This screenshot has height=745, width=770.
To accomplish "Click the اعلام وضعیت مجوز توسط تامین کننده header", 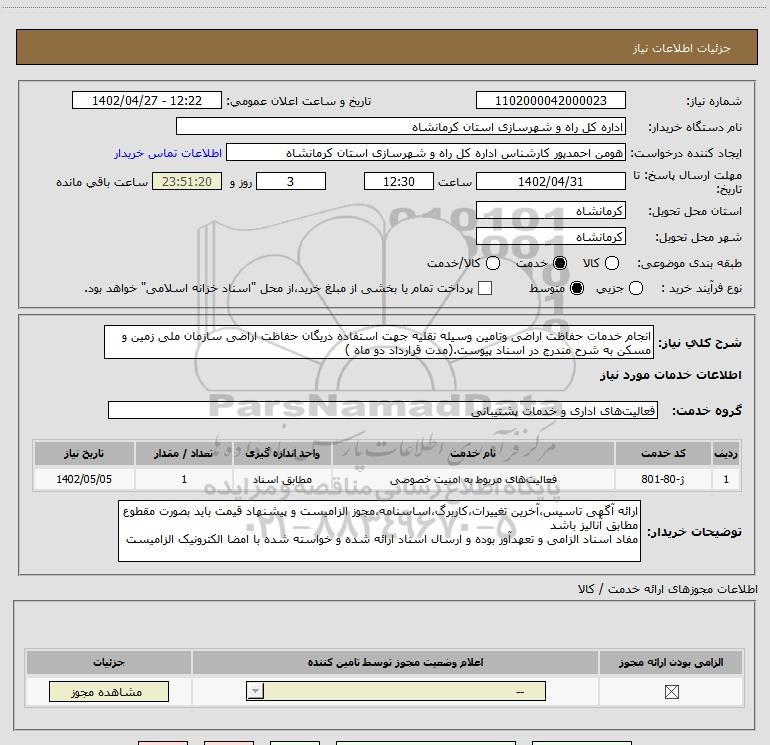I will coord(395,662).
